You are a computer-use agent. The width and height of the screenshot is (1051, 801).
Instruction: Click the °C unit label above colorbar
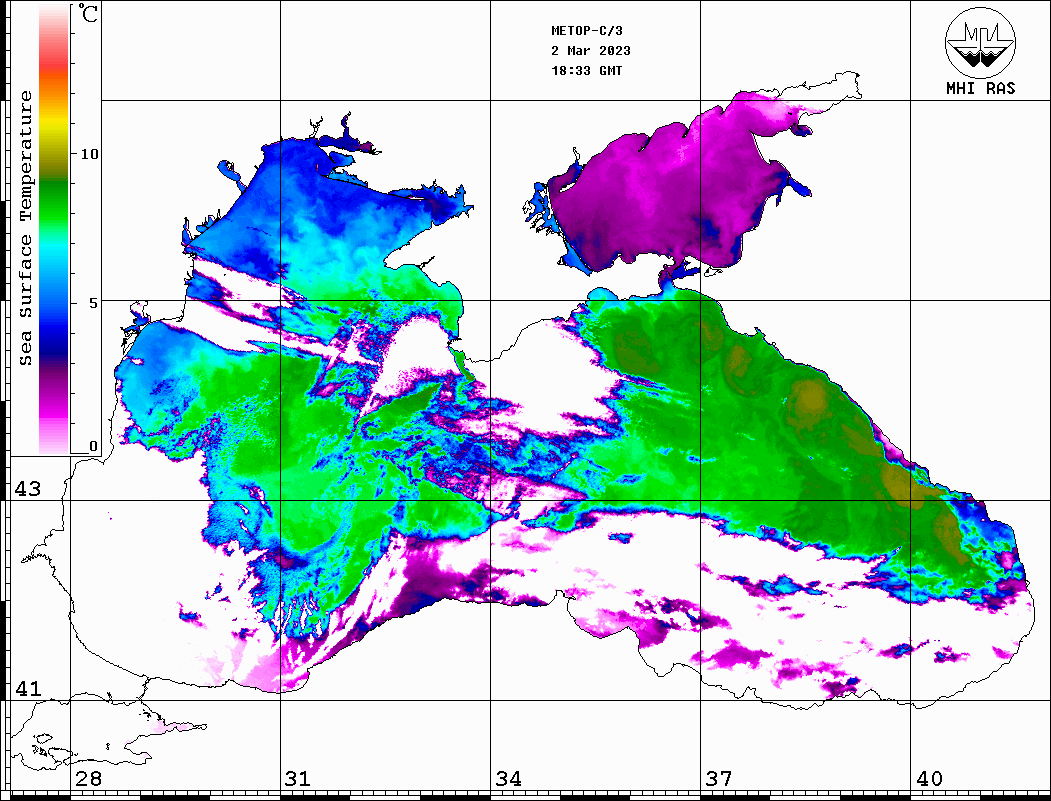coord(89,15)
